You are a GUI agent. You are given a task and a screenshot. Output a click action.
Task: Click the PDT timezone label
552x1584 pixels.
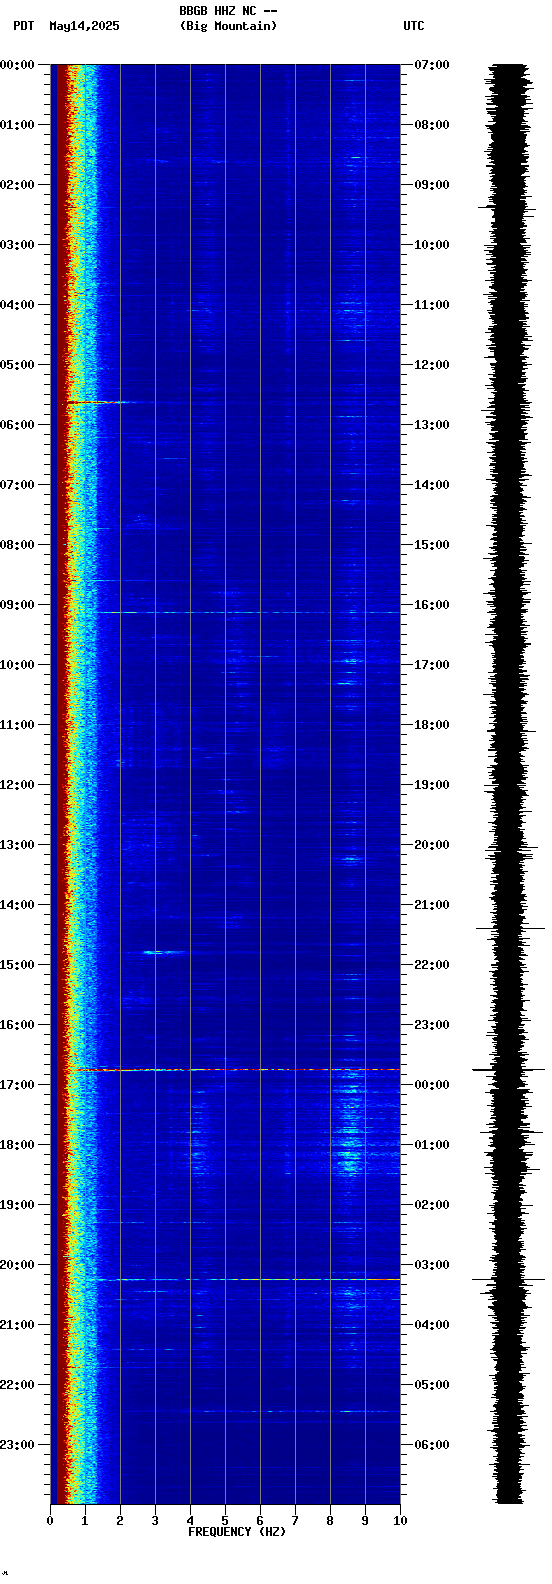tap(23, 26)
